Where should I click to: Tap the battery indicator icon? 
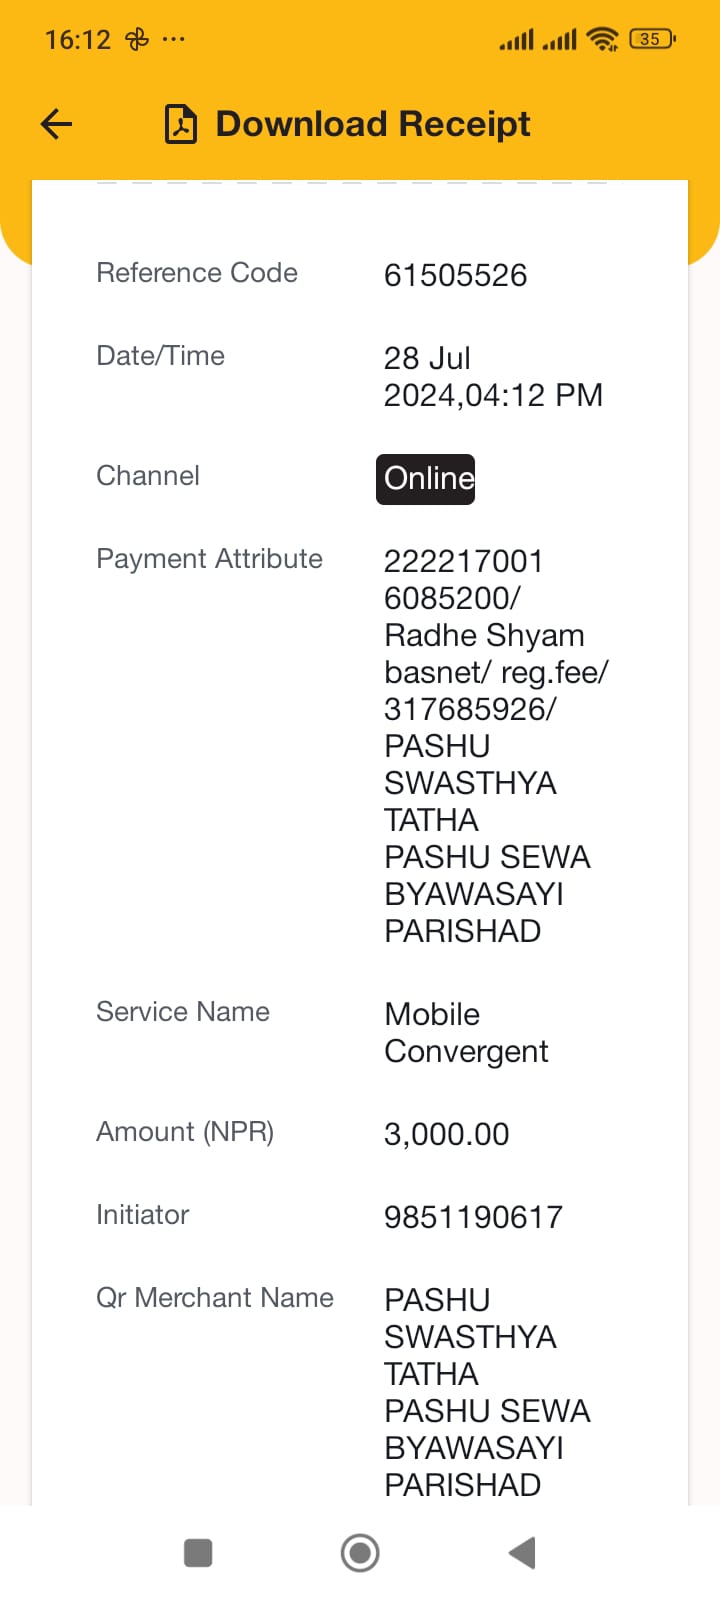click(652, 39)
